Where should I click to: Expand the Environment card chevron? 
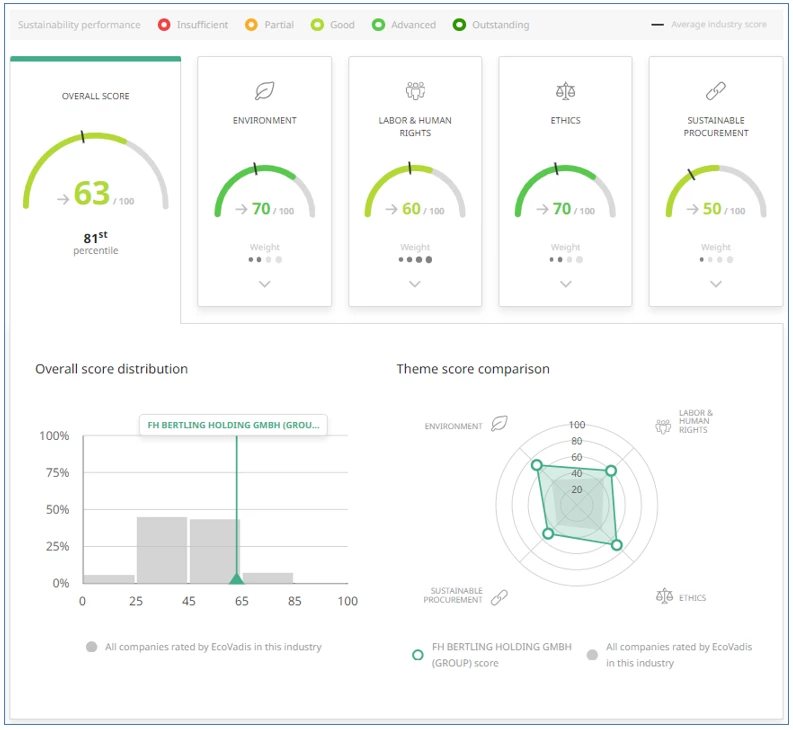[x=264, y=284]
